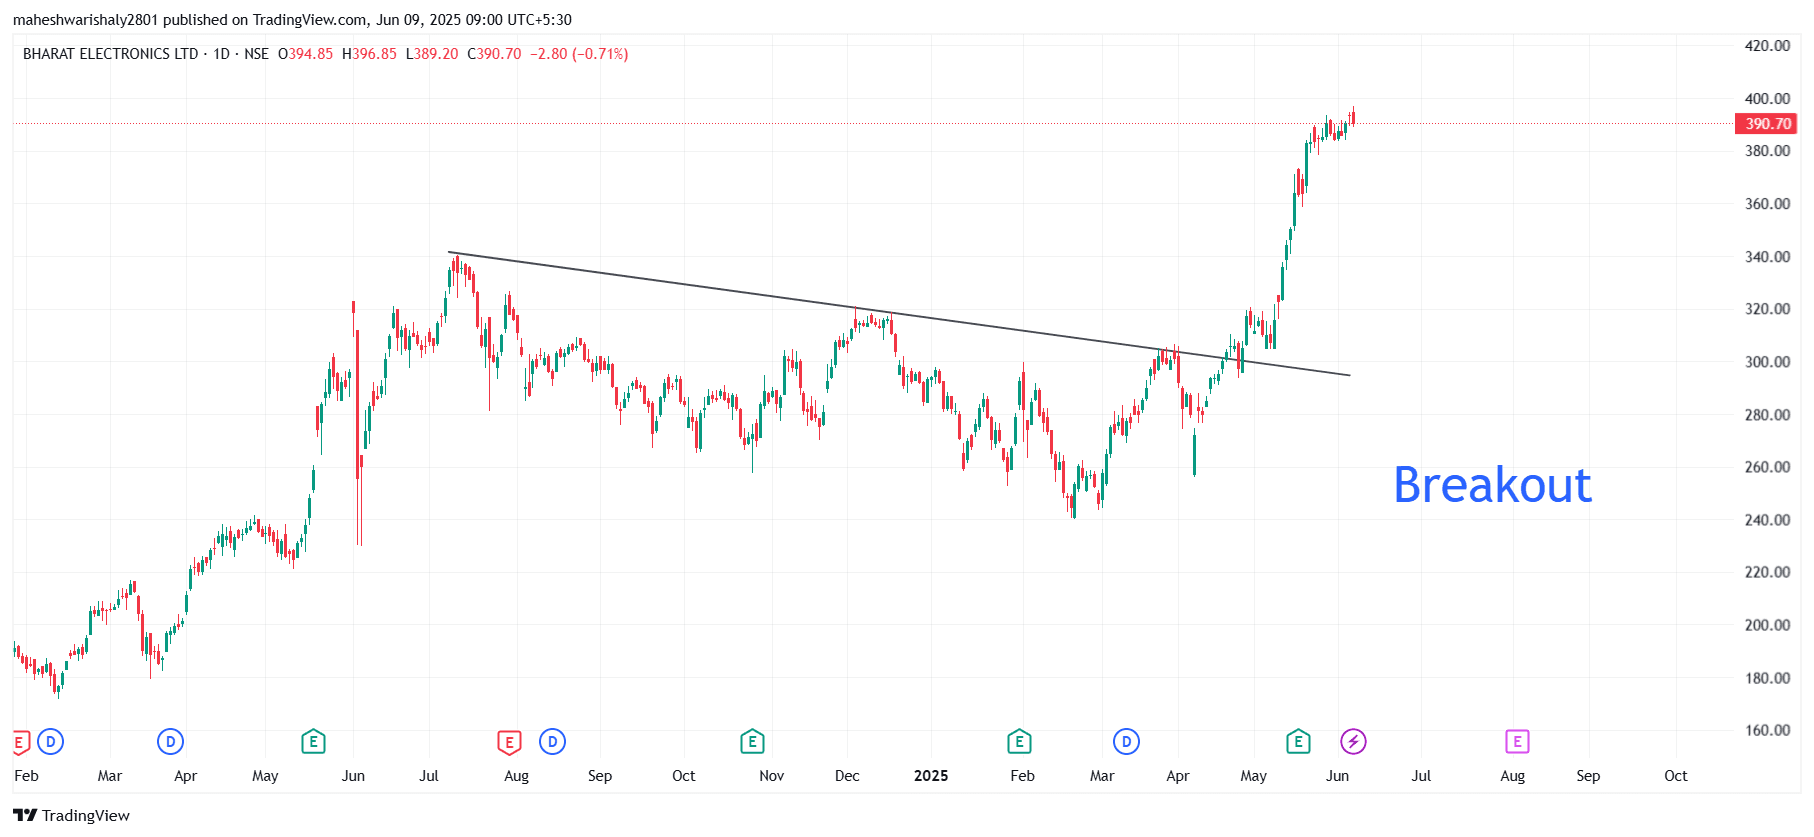Click the close value C390.70 in the legend
The image size is (1814, 837).
click(494, 54)
